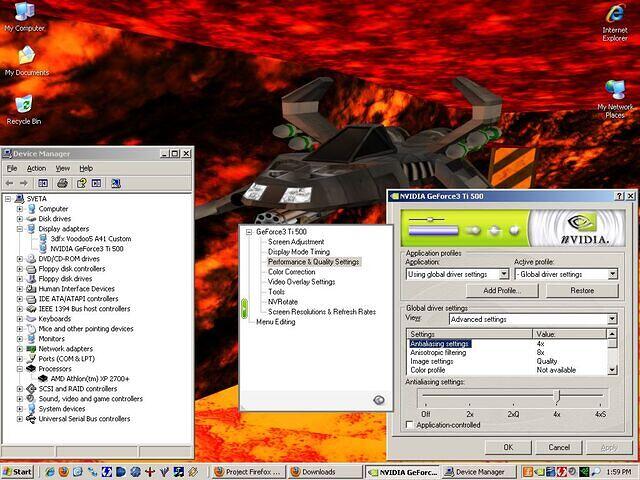Open the Action menu in Device Manager

pyautogui.click(x=36, y=168)
